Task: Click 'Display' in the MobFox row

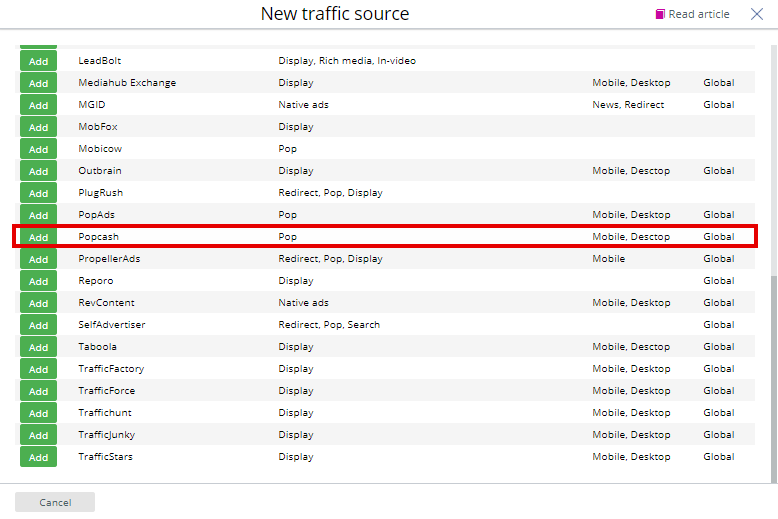Action: (296, 127)
